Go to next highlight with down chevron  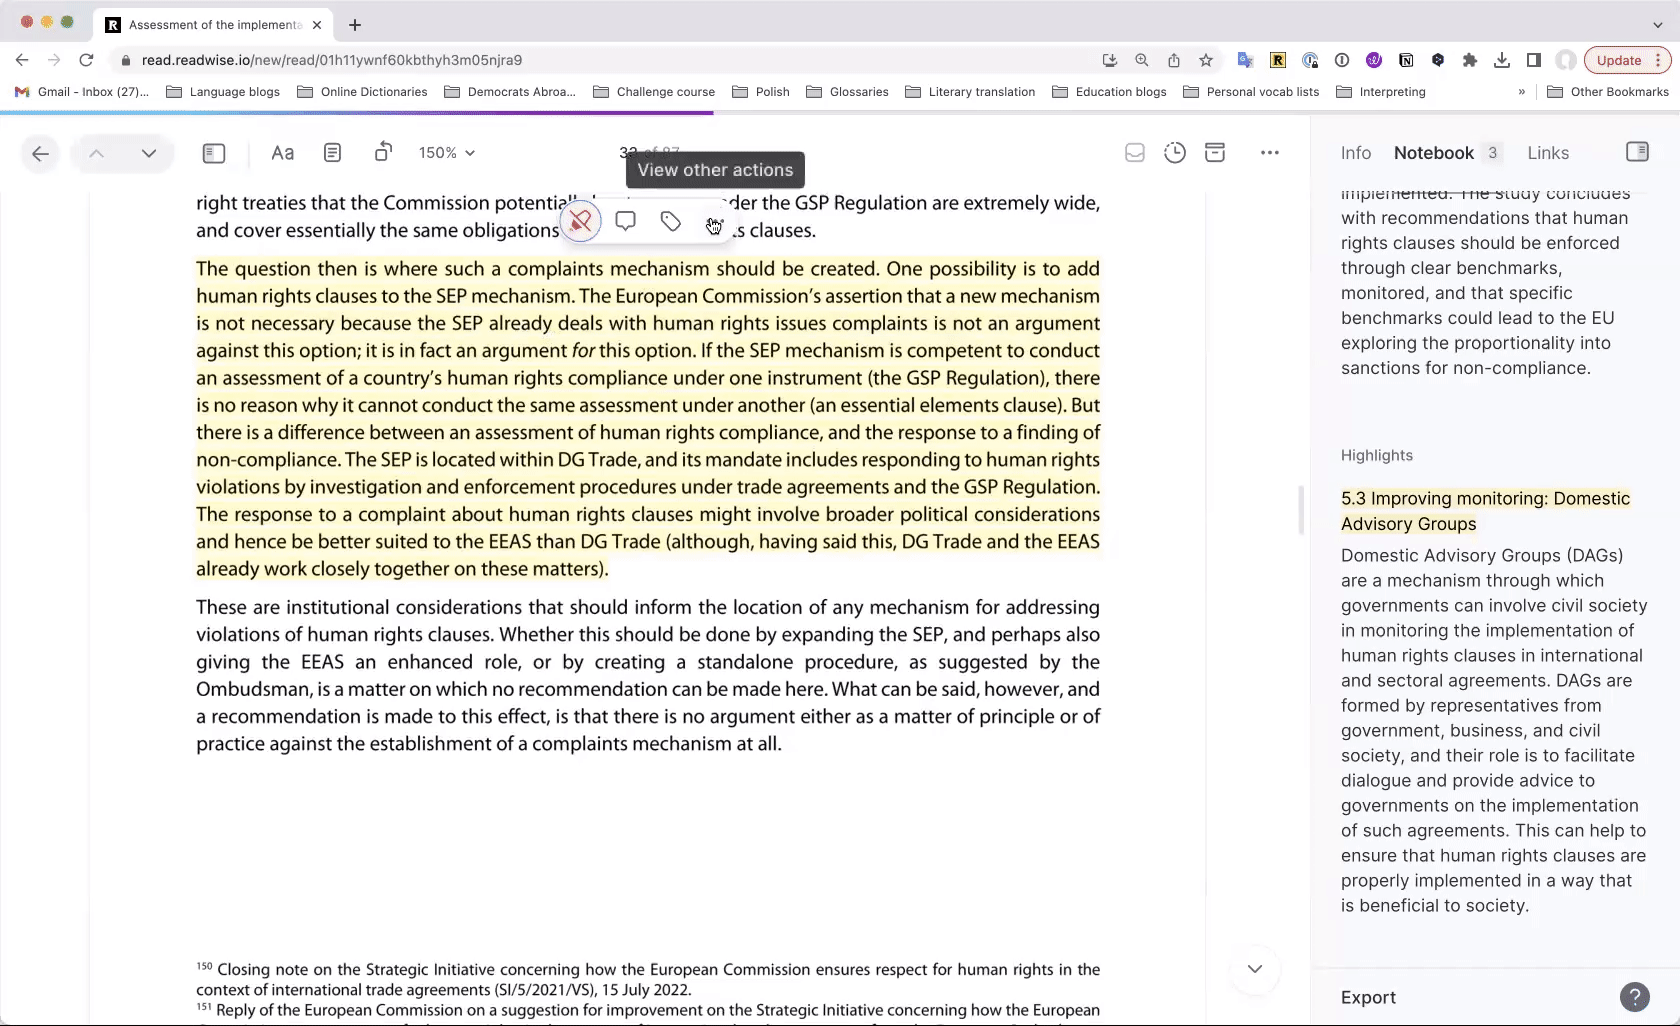point(149,153)
